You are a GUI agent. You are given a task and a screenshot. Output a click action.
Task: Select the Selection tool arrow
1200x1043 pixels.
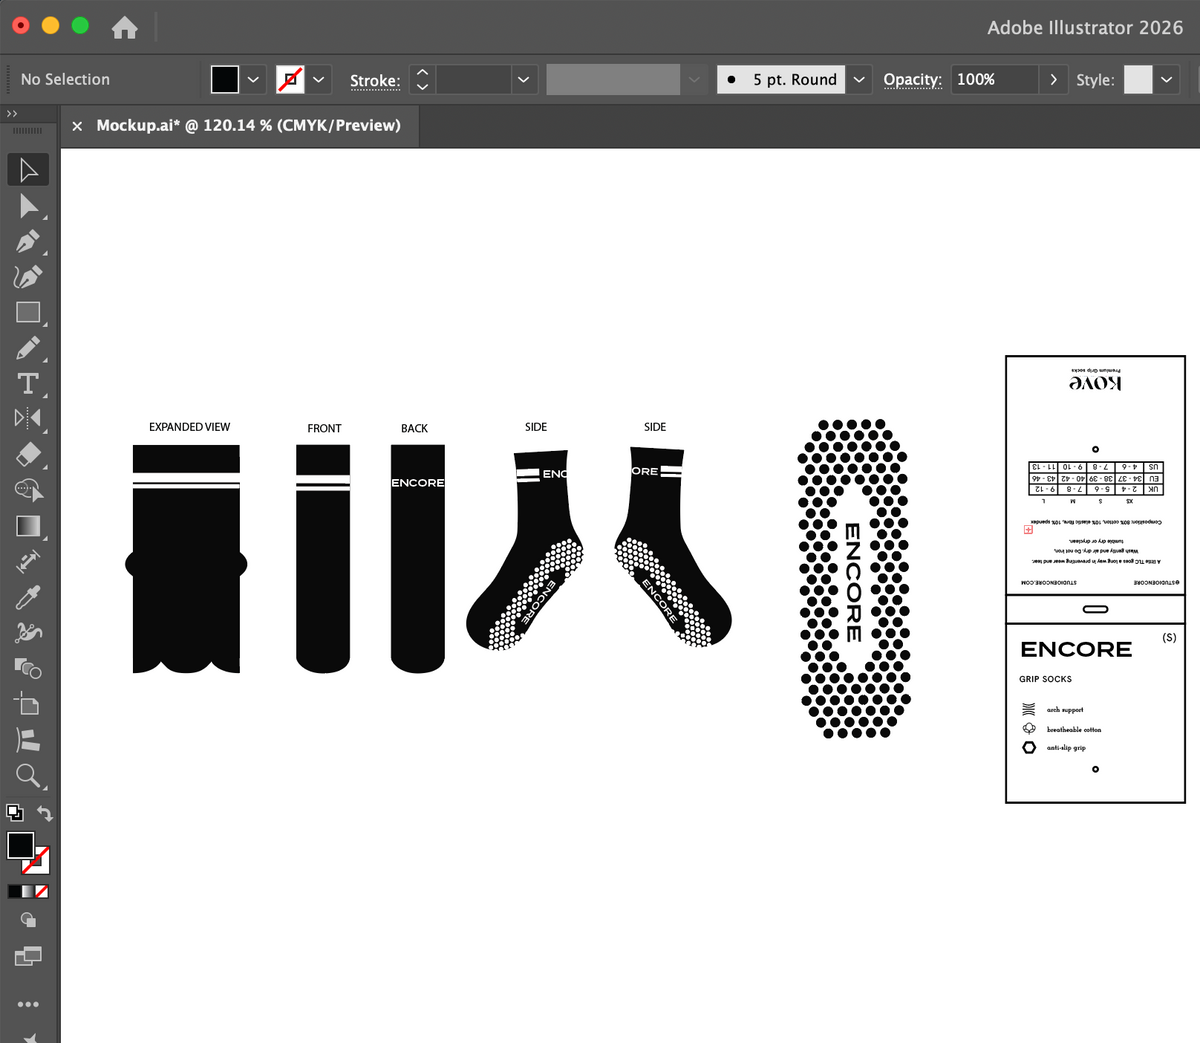(28, 170)
